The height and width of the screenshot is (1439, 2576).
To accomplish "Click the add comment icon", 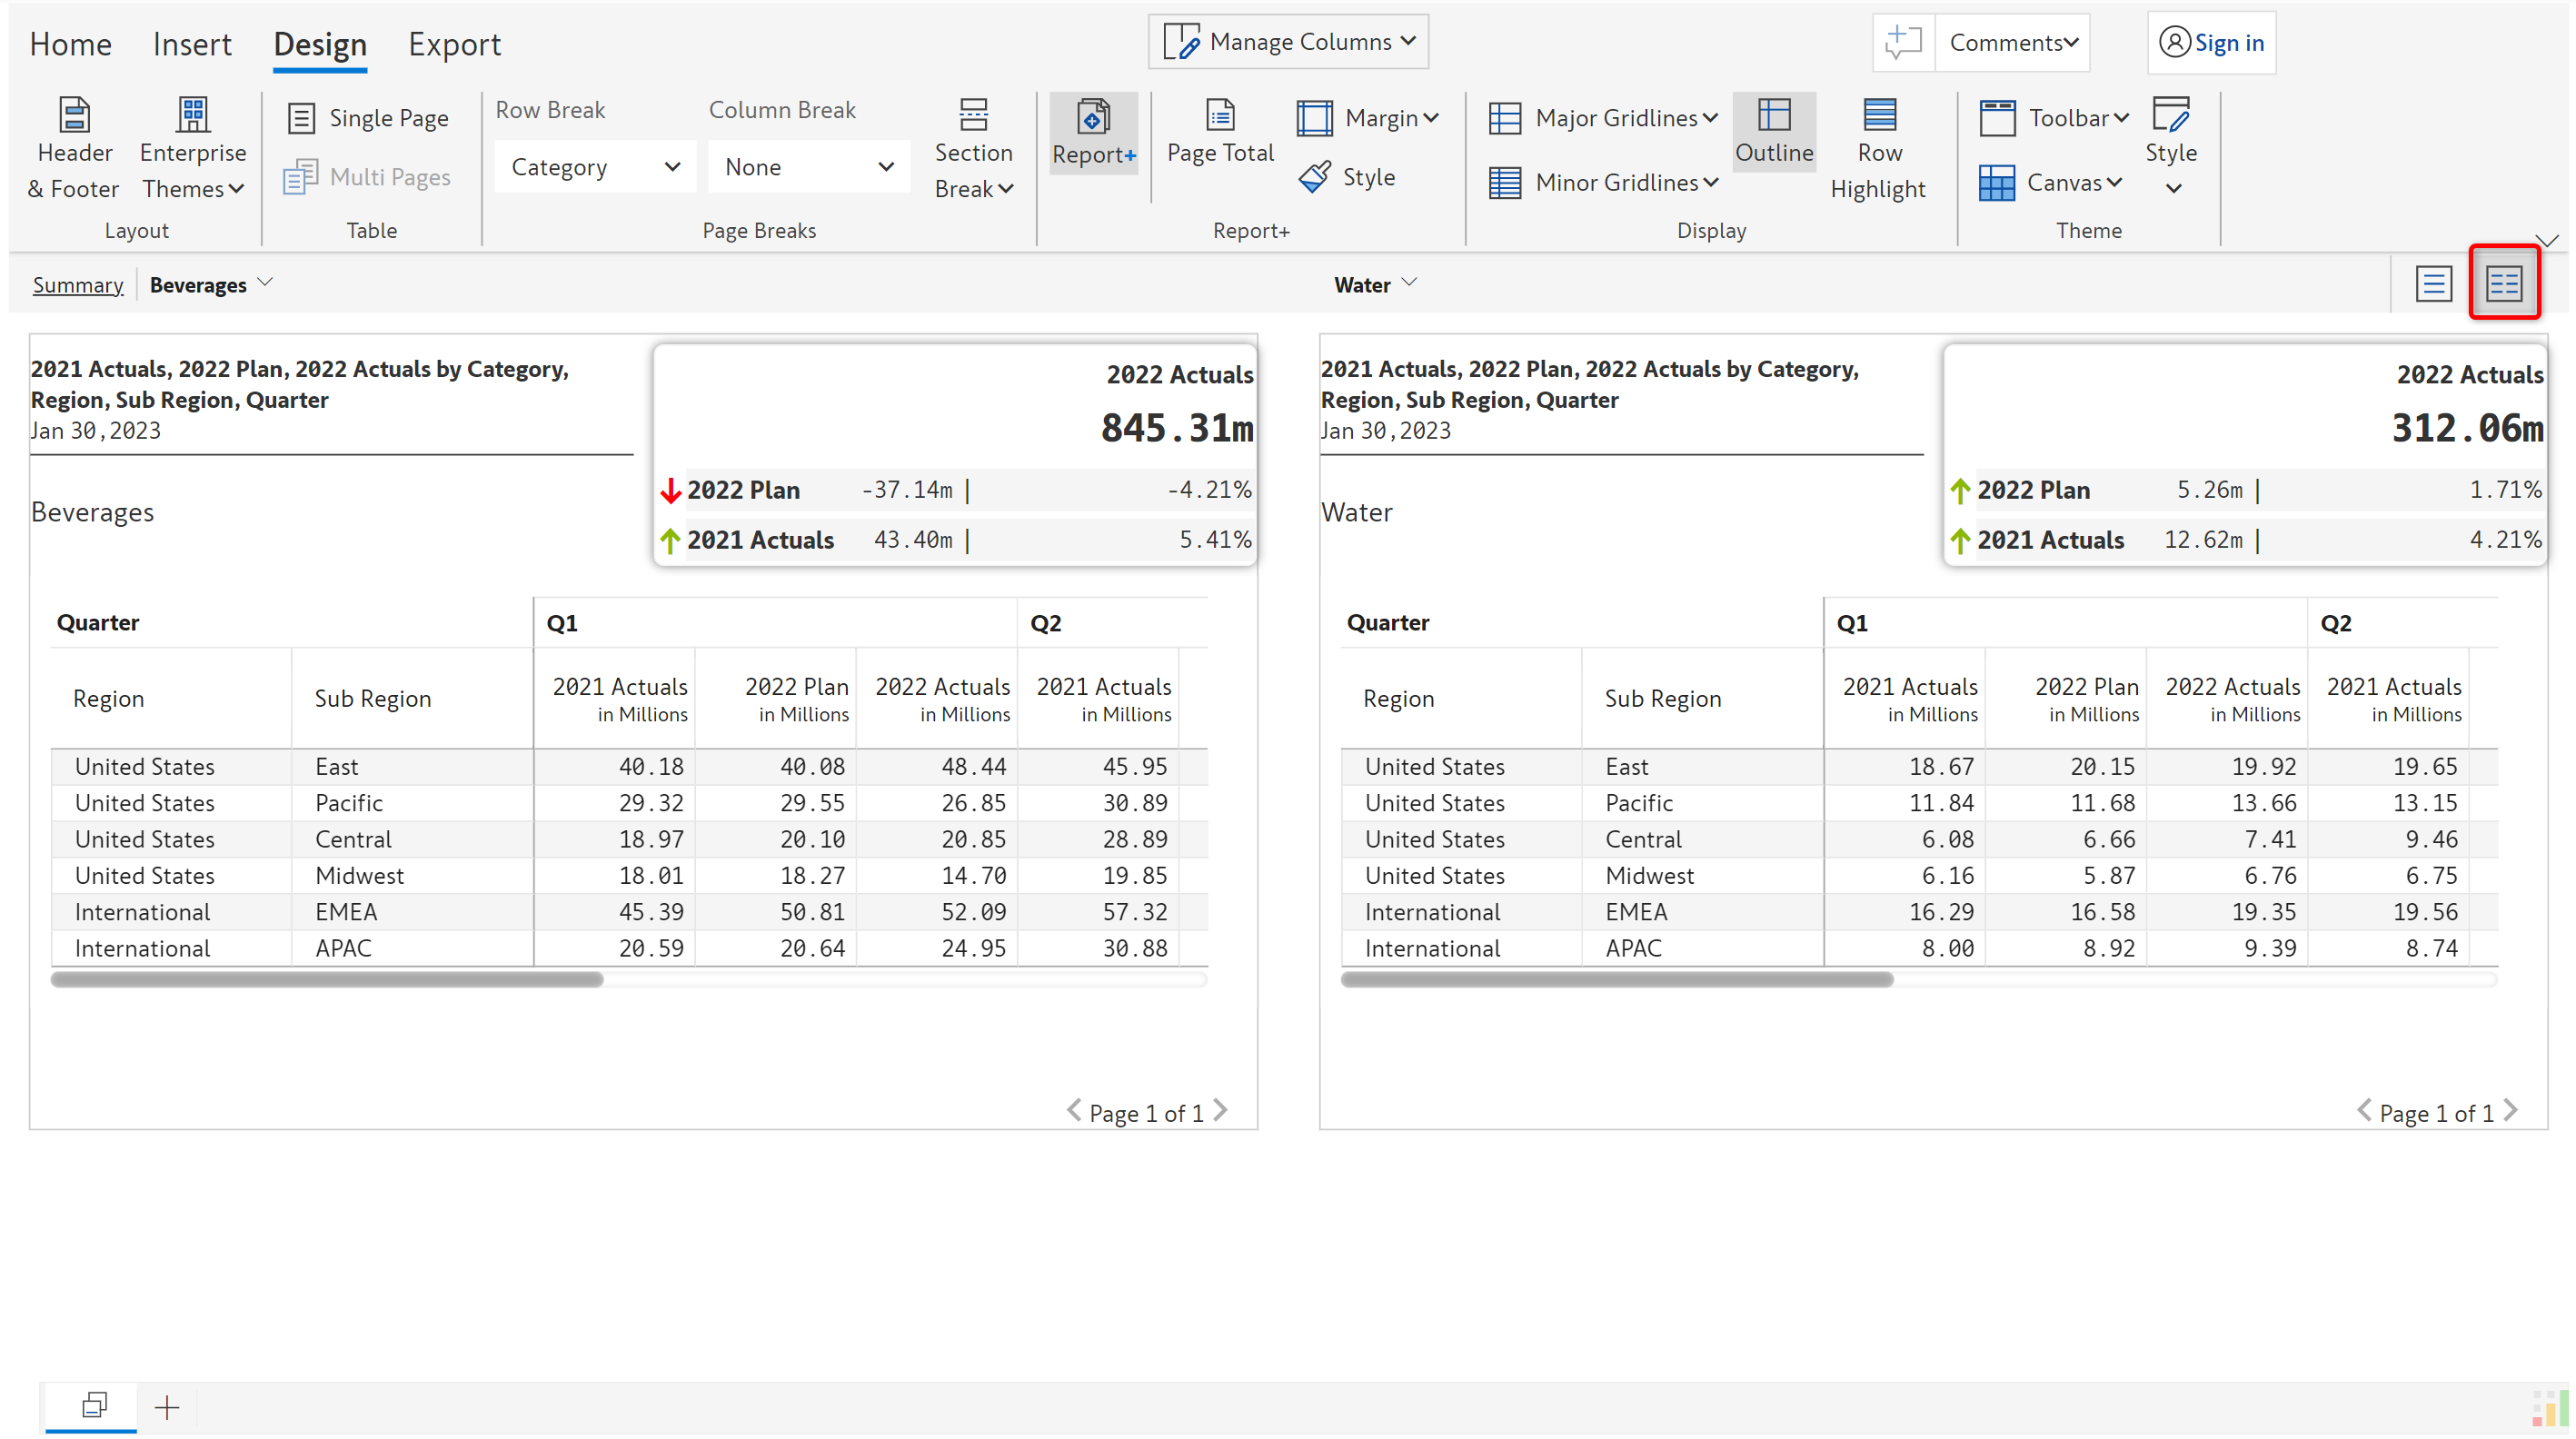I will tap(1902, 42).
